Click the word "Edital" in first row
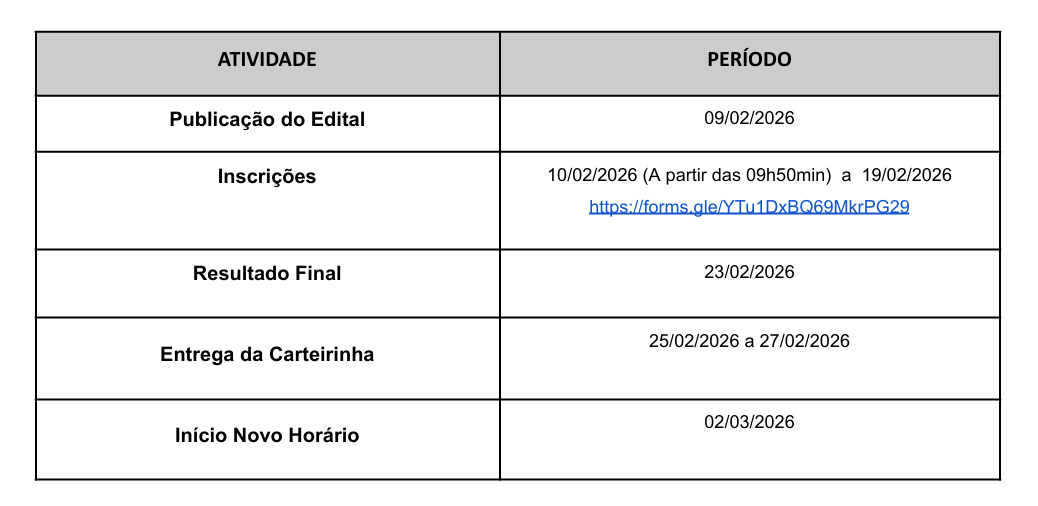 tap(336, 120)
